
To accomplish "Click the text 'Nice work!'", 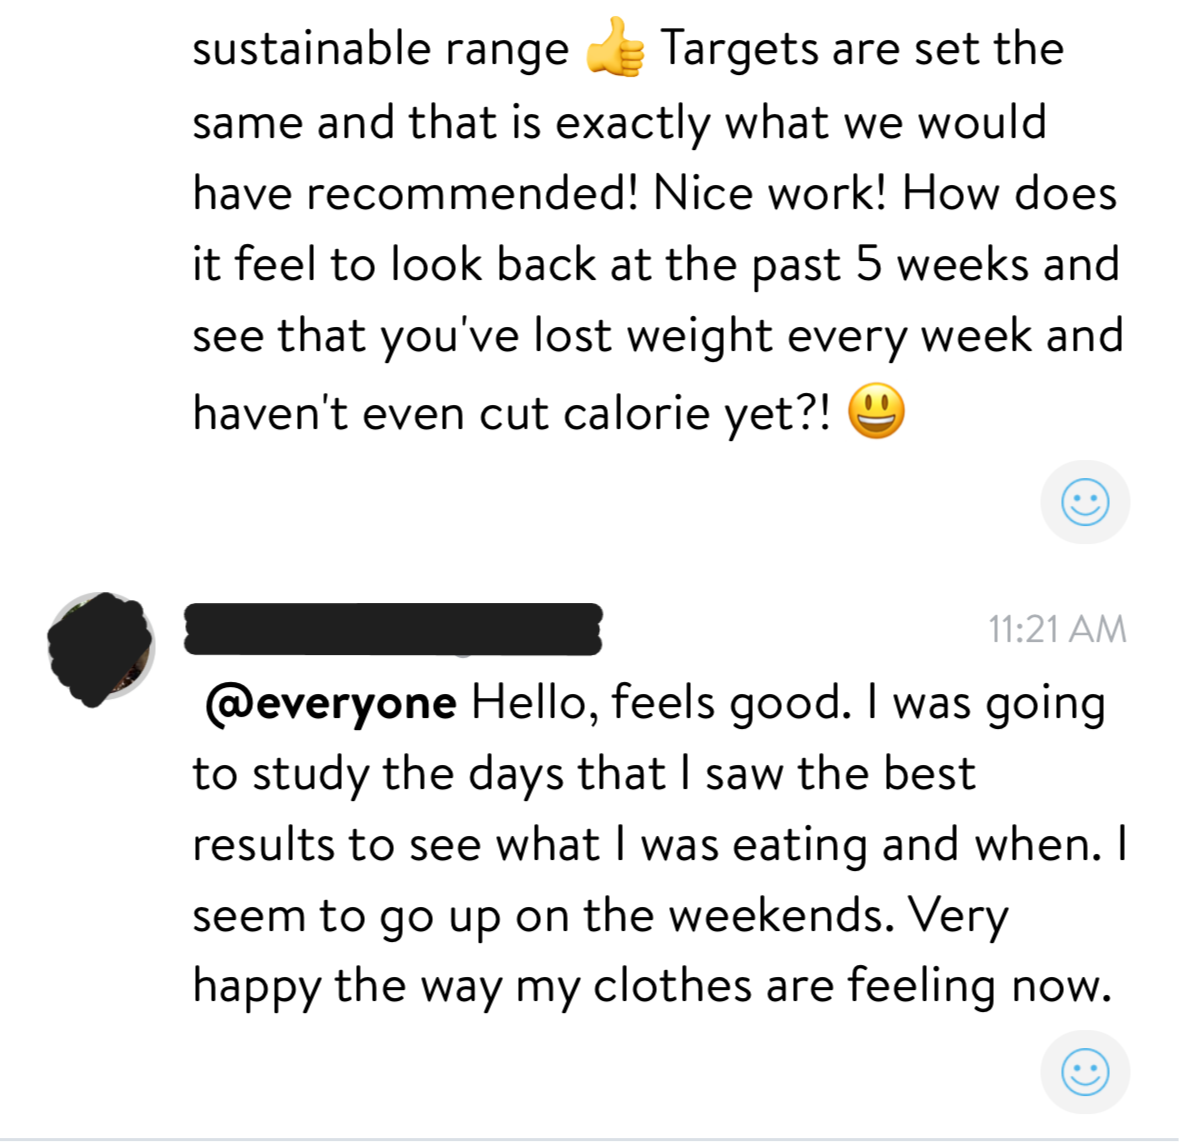I will point(769,192).
